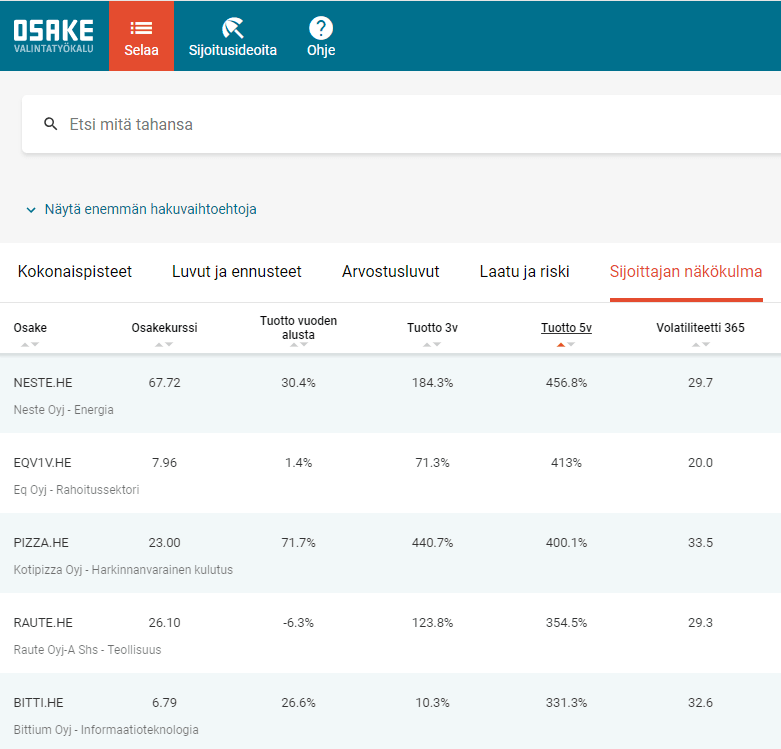Click Raute Oyj-A Shs - Teollisuus text
The width and height of the screenshot is (781, 749).
(87, 650)
